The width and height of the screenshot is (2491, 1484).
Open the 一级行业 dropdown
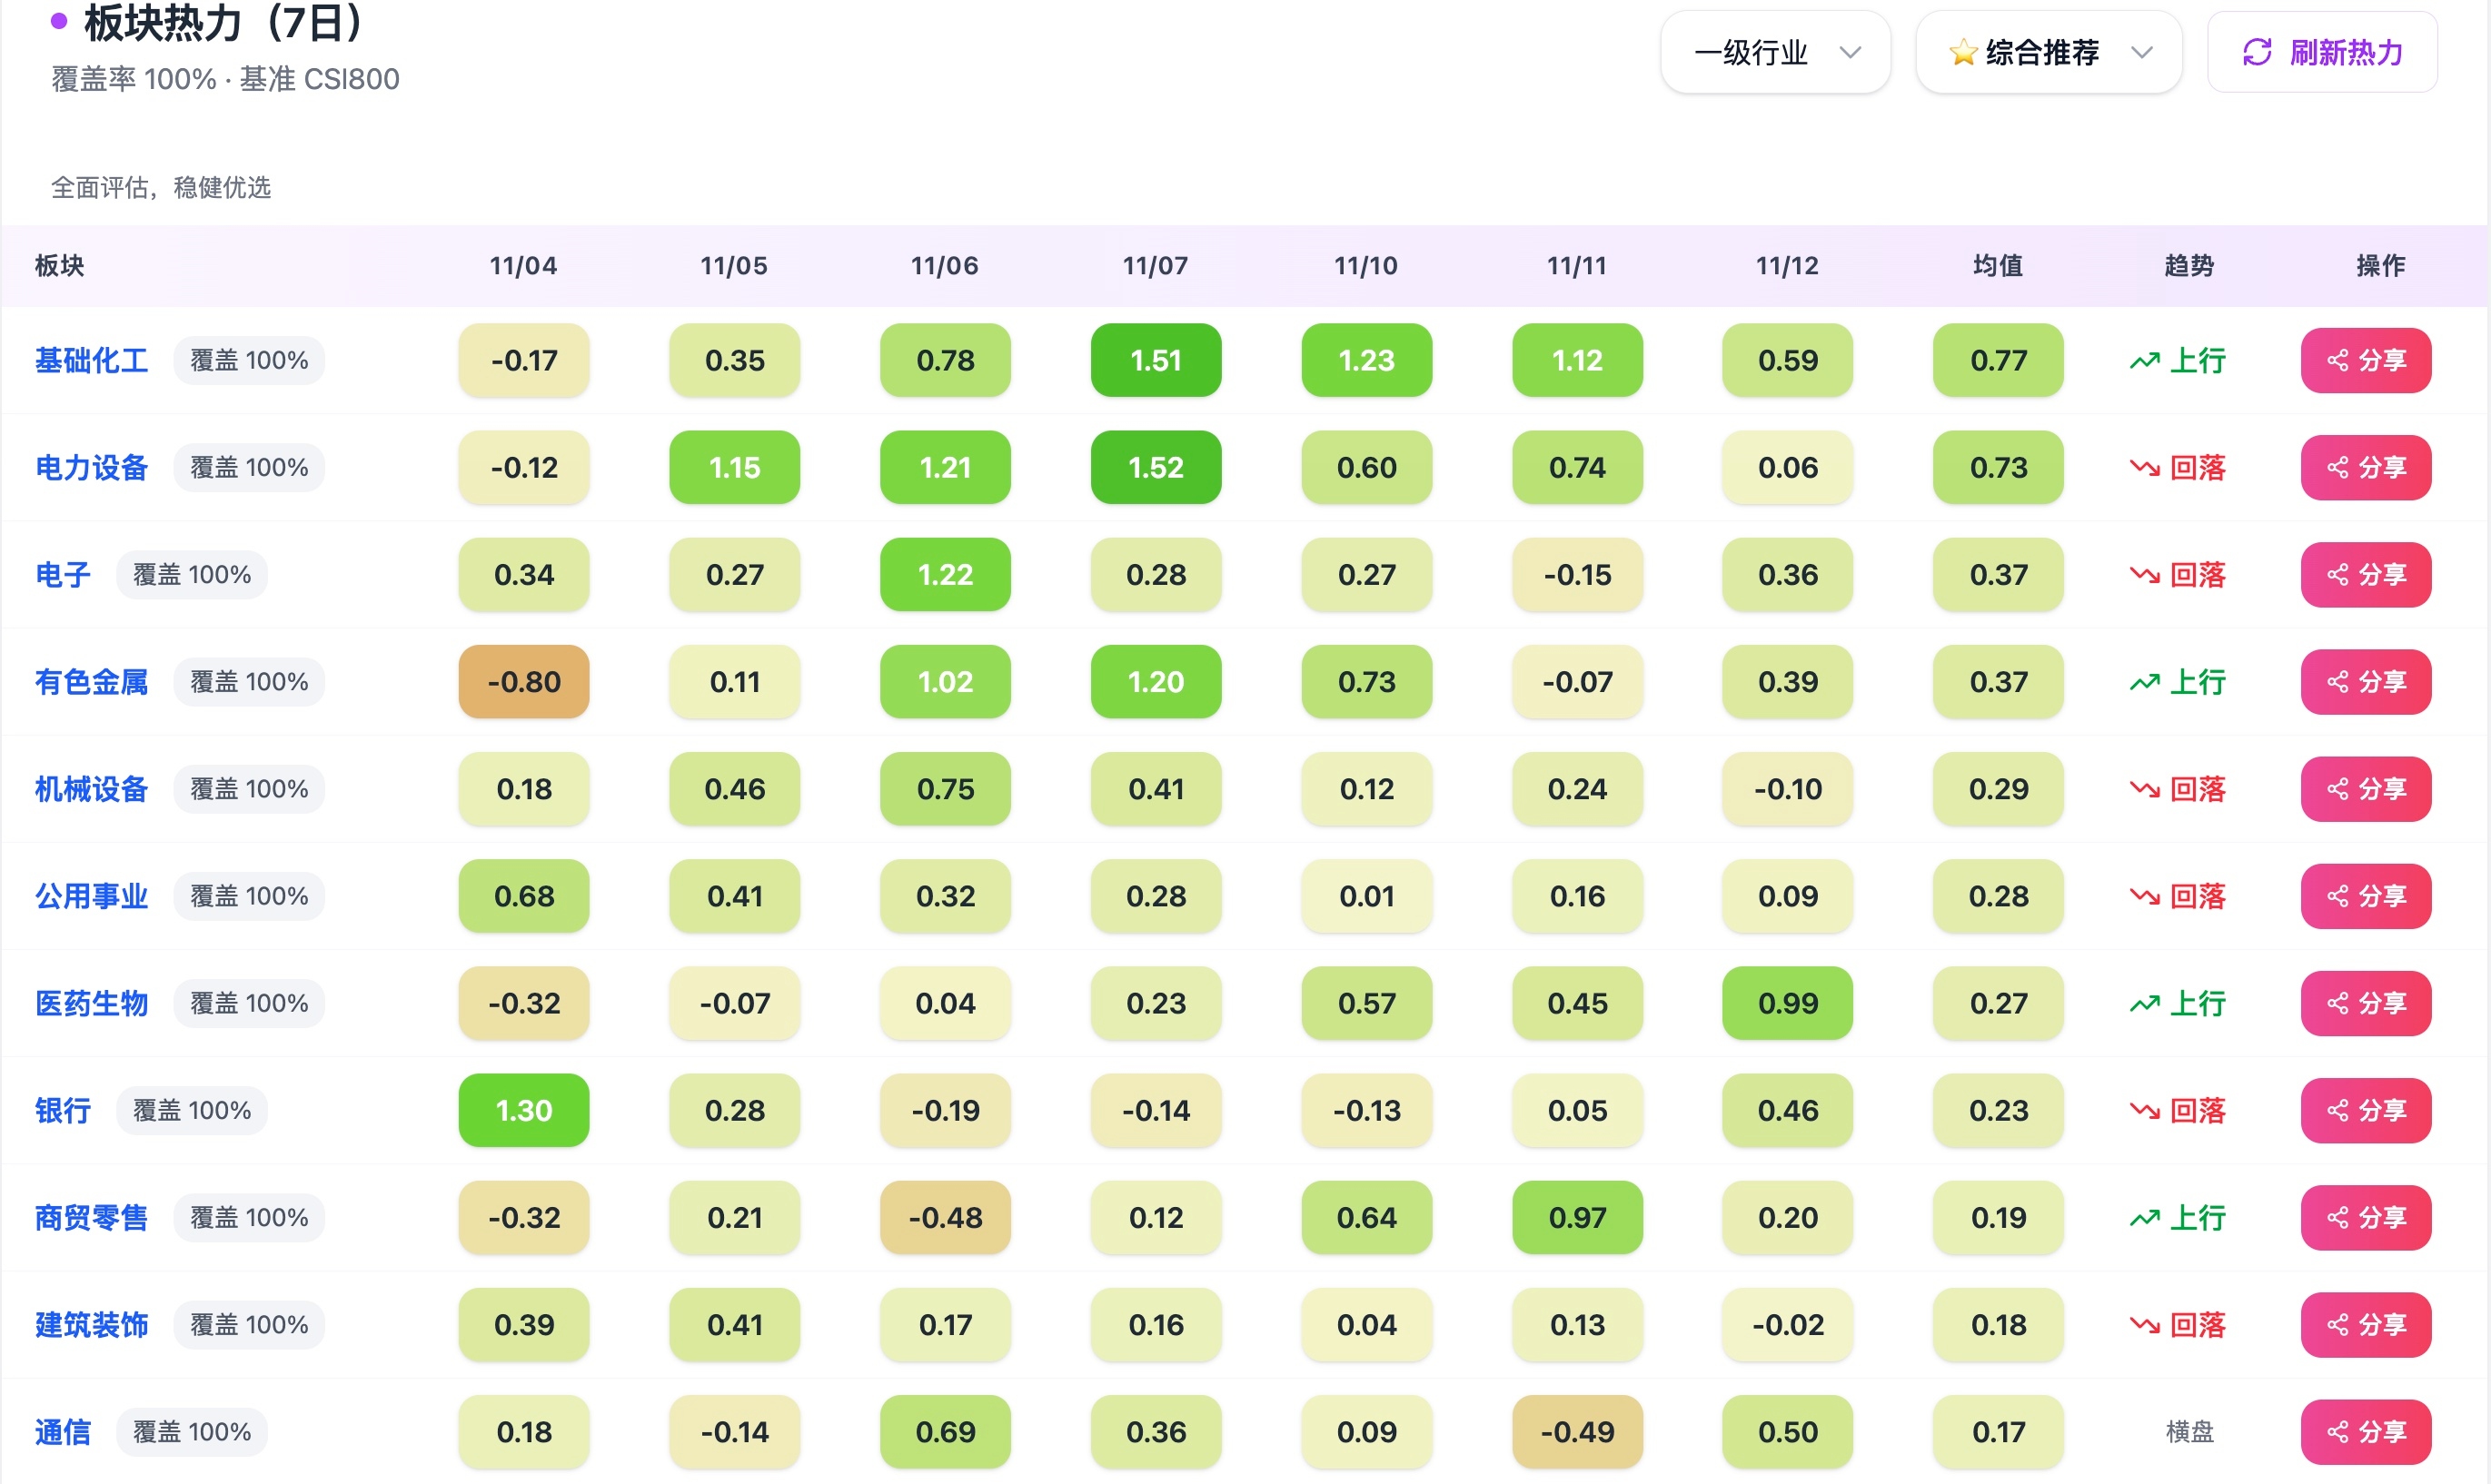coord(1774,52)
